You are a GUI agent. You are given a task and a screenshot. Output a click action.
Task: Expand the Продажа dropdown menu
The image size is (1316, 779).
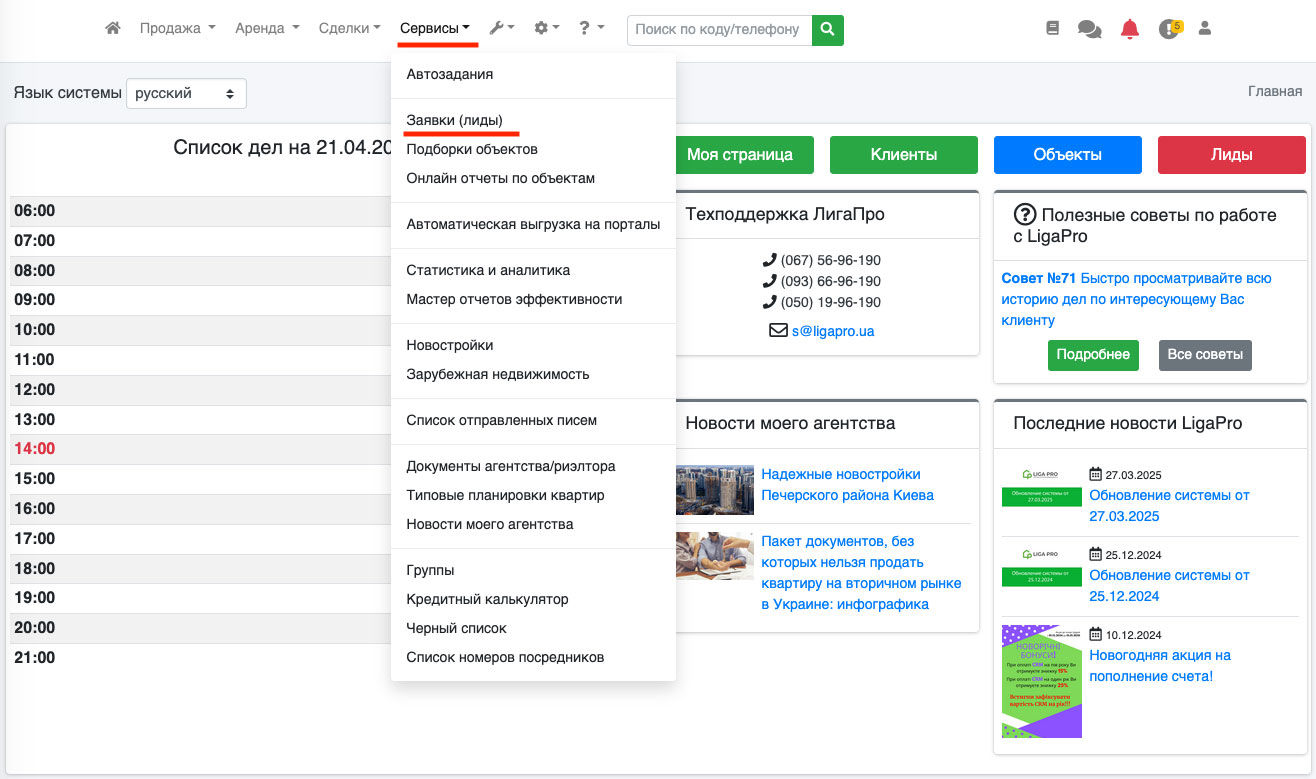coord(177,29)
